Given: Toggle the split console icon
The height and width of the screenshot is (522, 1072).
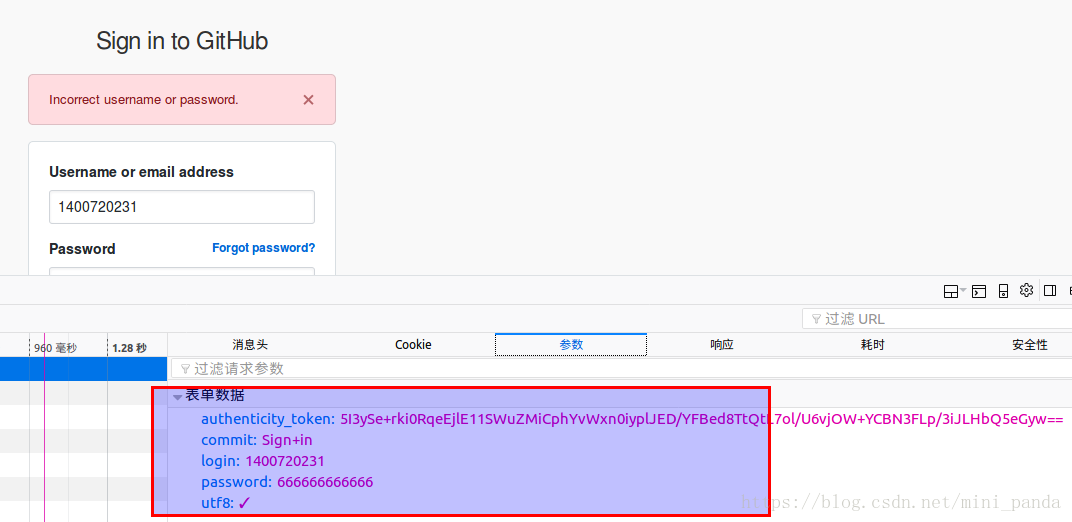Looking at the screenshot, I should click(x=979, y=292).
